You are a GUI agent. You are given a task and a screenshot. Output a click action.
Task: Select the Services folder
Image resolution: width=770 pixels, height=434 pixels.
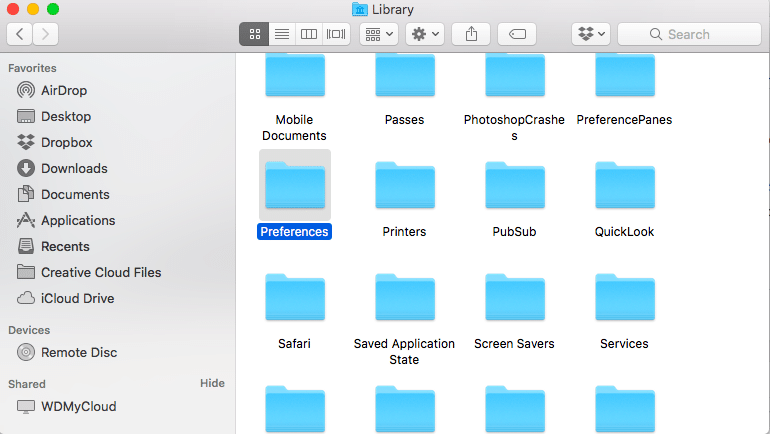click(x=625, y=297)
